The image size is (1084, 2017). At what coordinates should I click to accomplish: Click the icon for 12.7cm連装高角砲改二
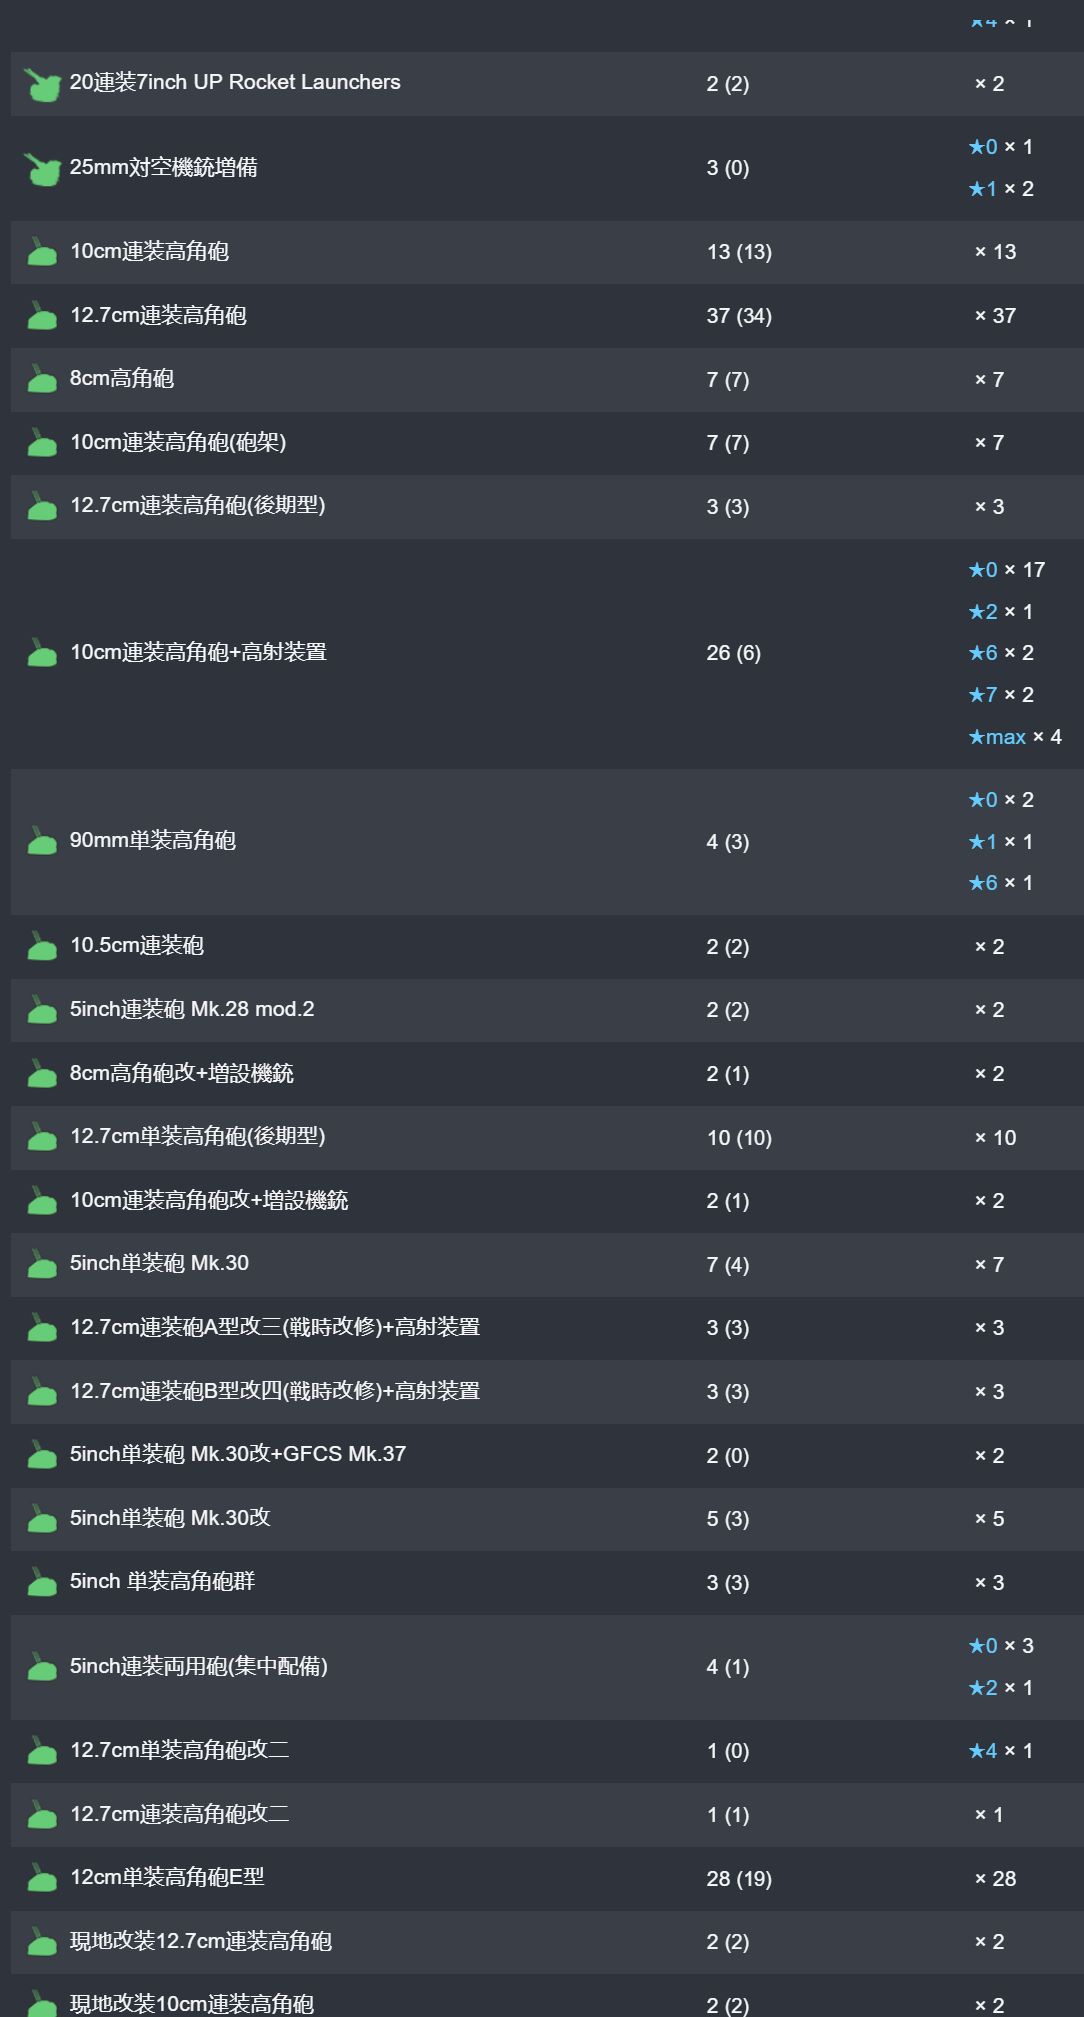42,1815
